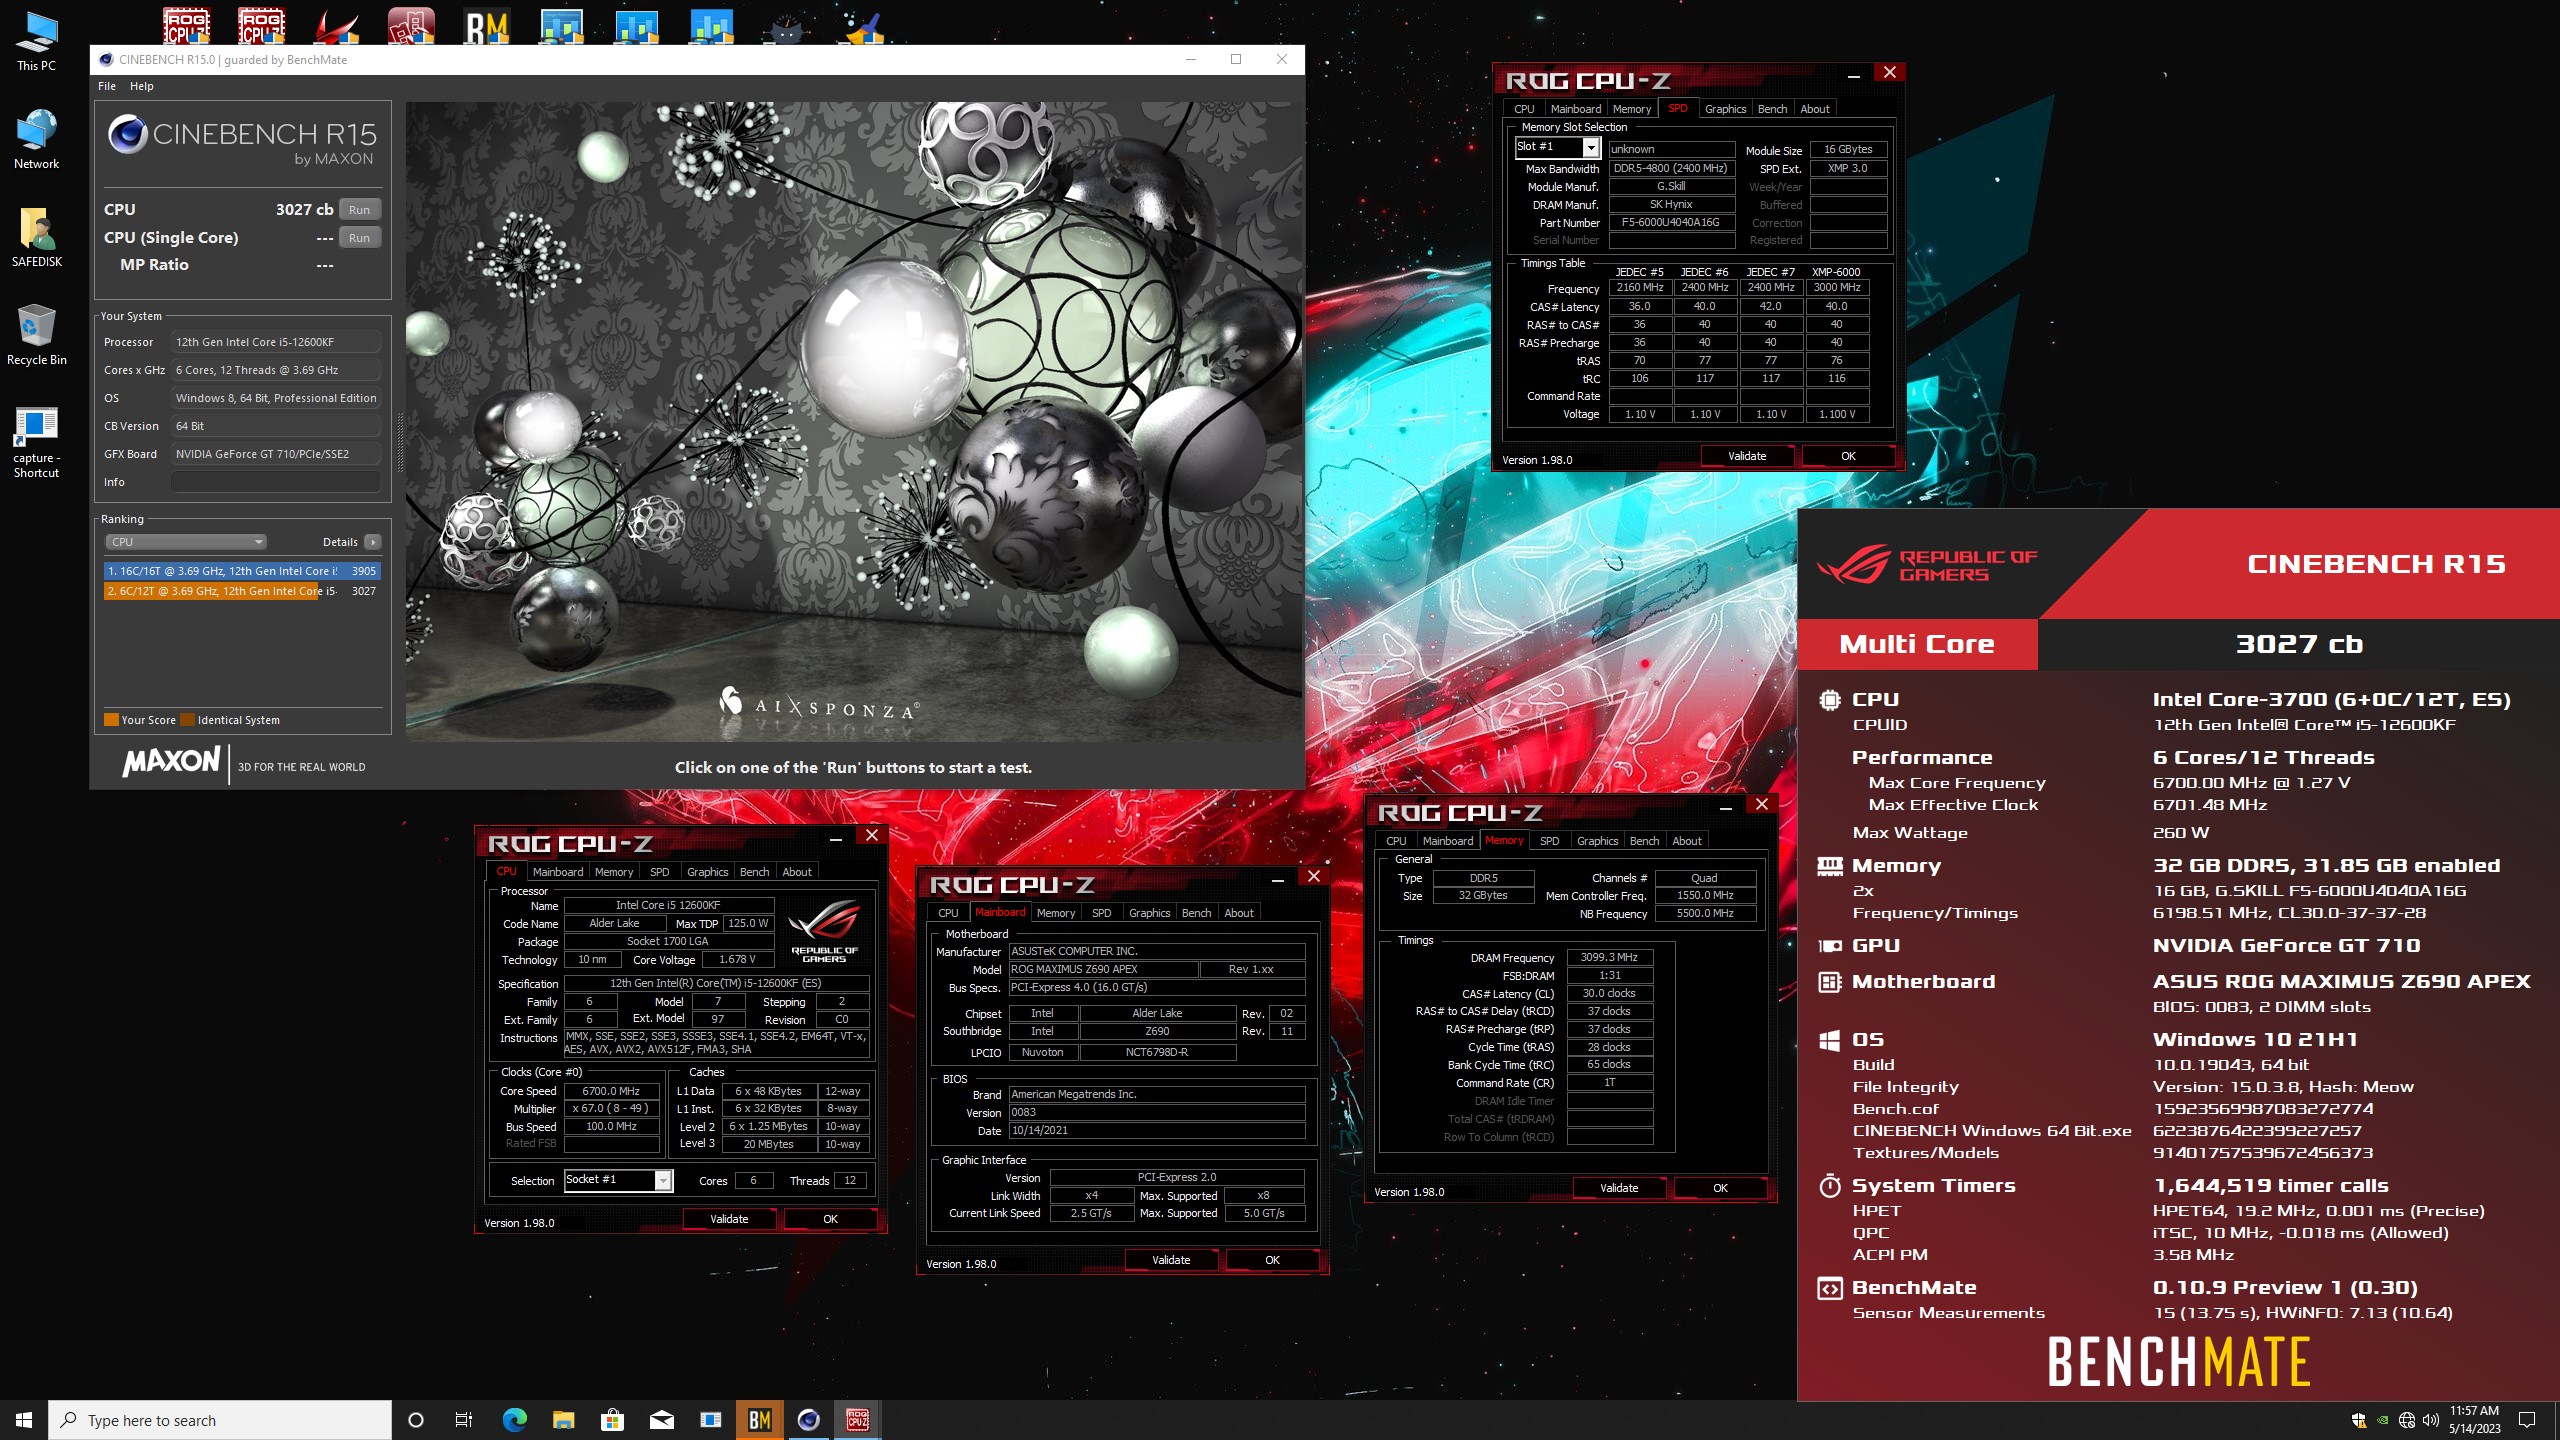Click the Processor 12th Gen Intel Core i5-12600KF field

(x=276, y=342)
